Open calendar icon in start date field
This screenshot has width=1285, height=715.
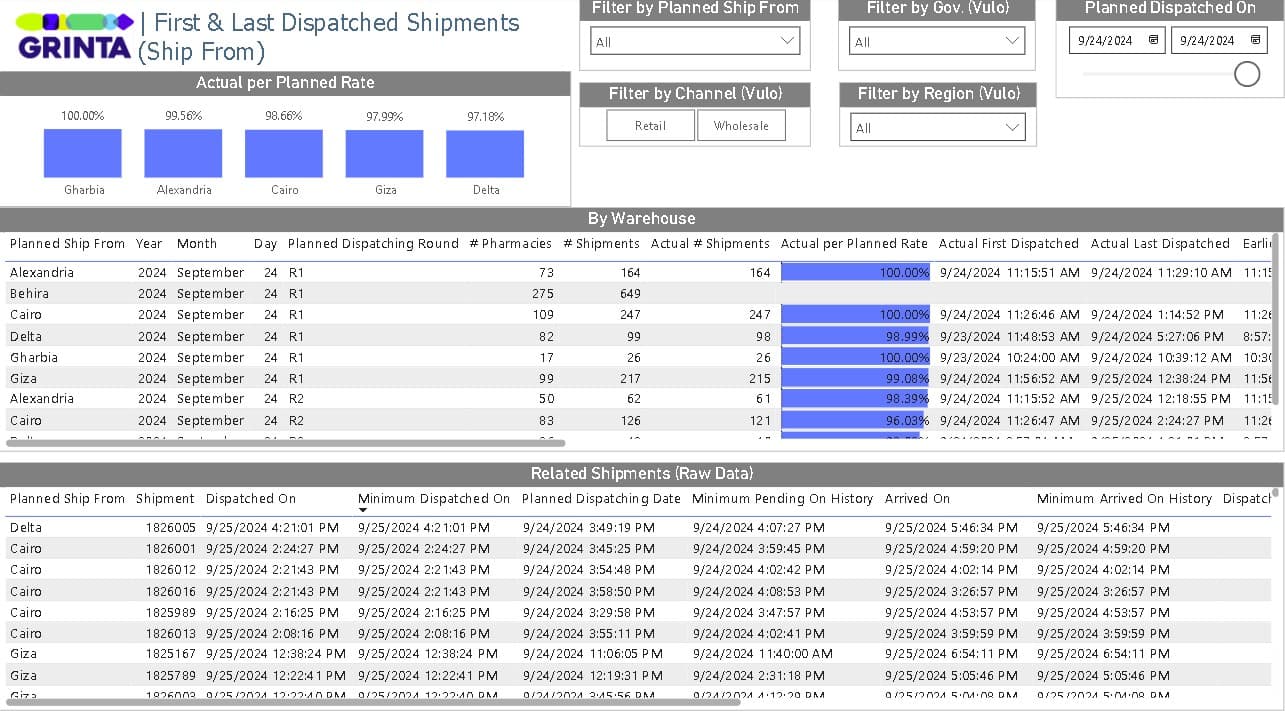tap(1153, 40)
